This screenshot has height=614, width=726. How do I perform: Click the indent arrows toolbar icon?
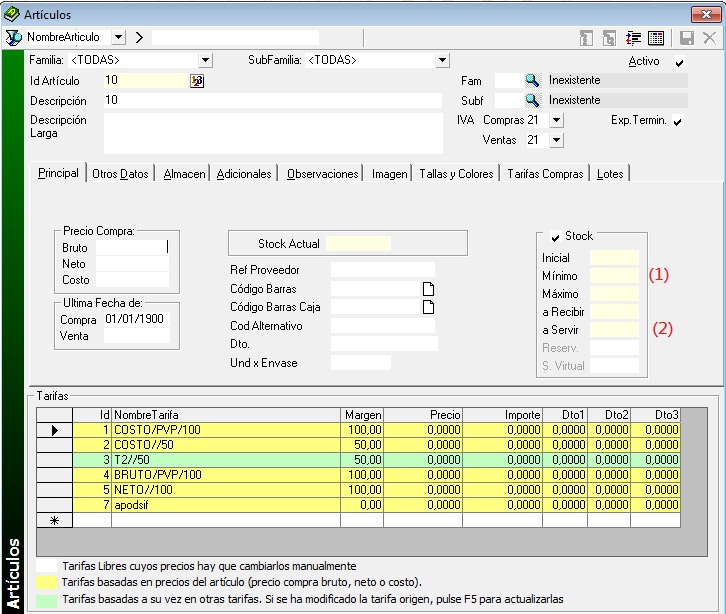pos(633,38)
